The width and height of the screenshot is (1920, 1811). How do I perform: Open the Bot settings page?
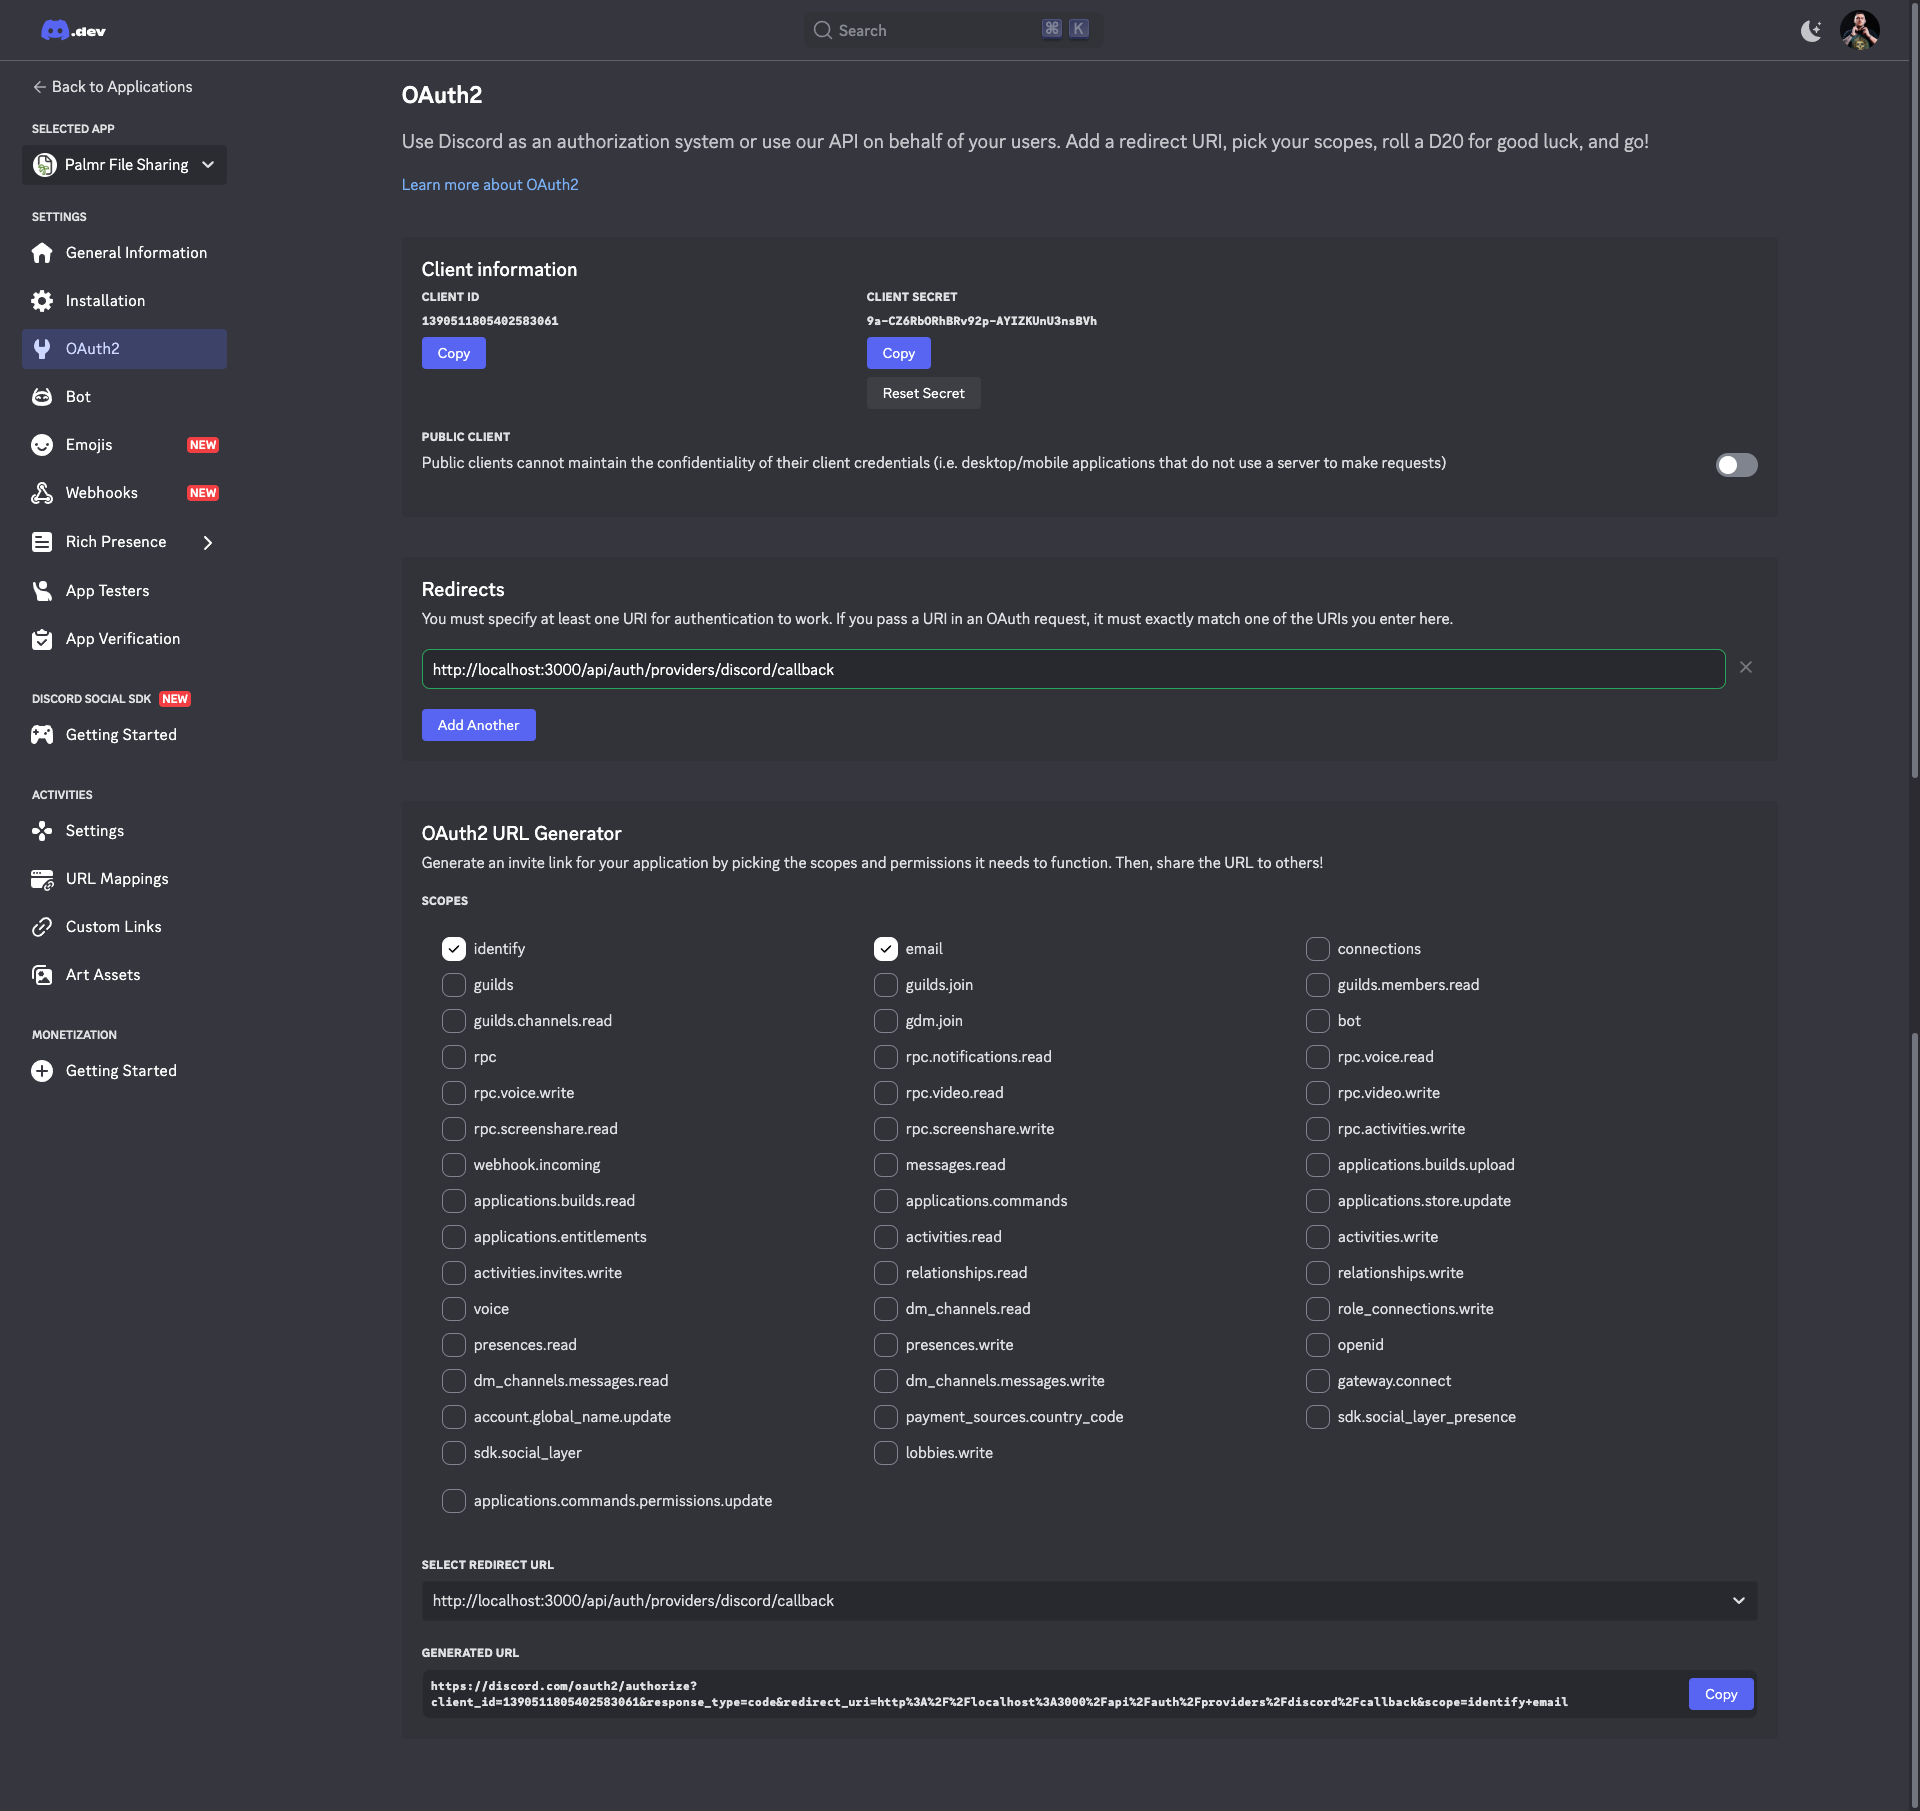pos(124,397)
